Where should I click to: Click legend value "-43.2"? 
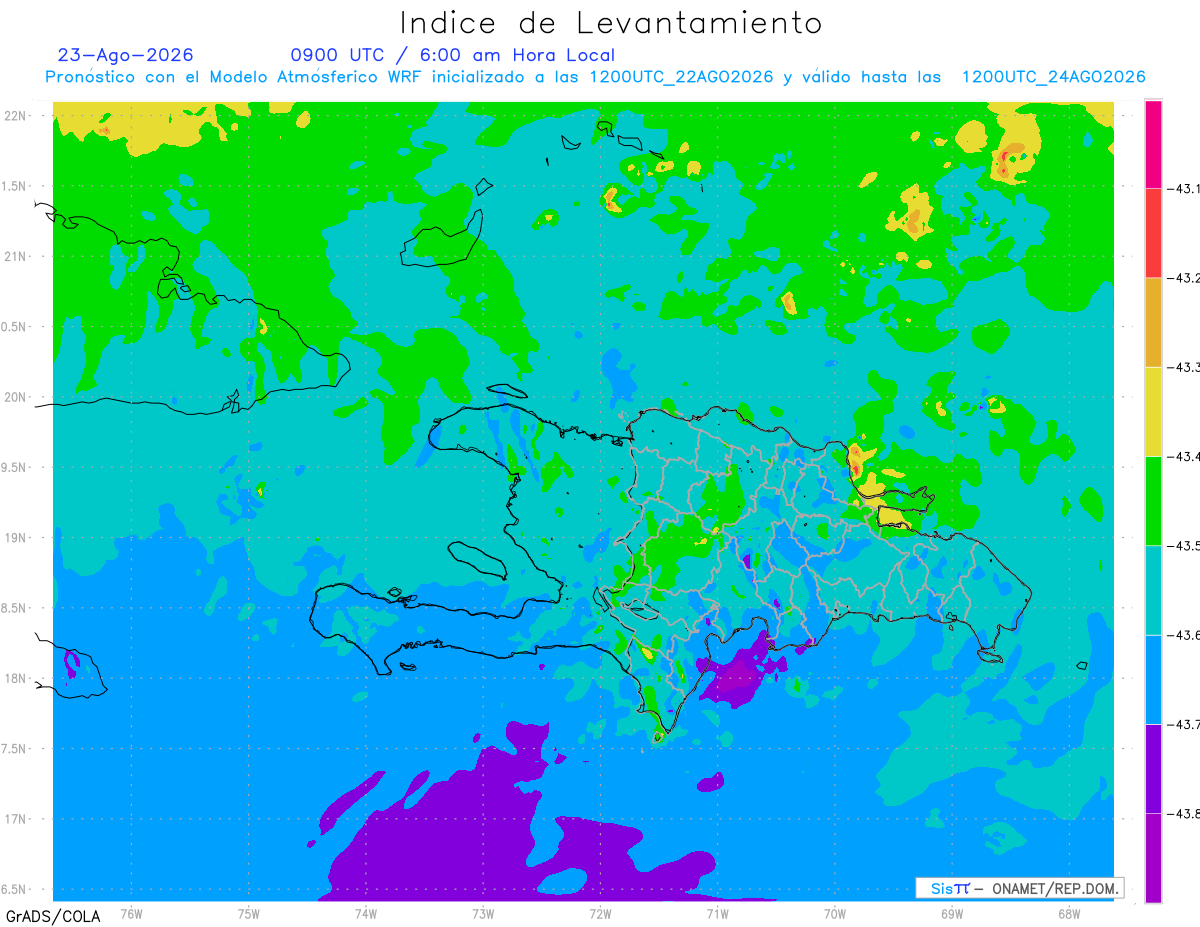(x=1183, y=278)
